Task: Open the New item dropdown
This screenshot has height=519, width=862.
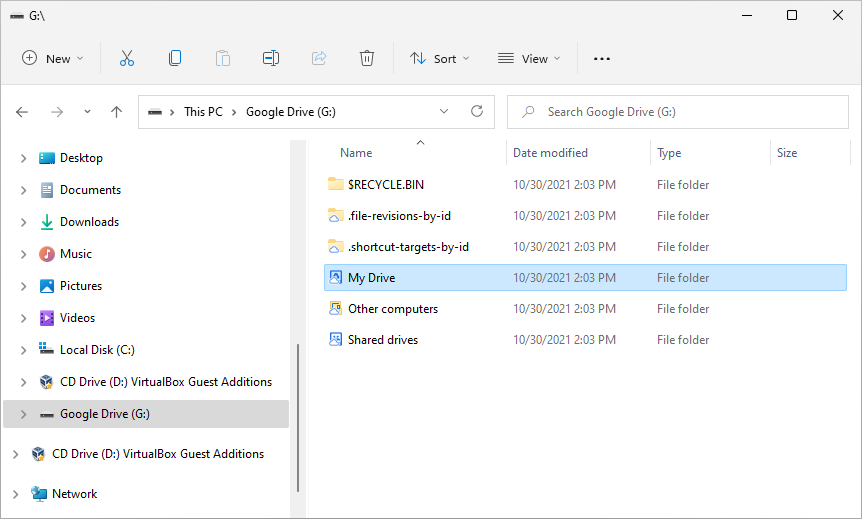Action: (x=53, y=58)
